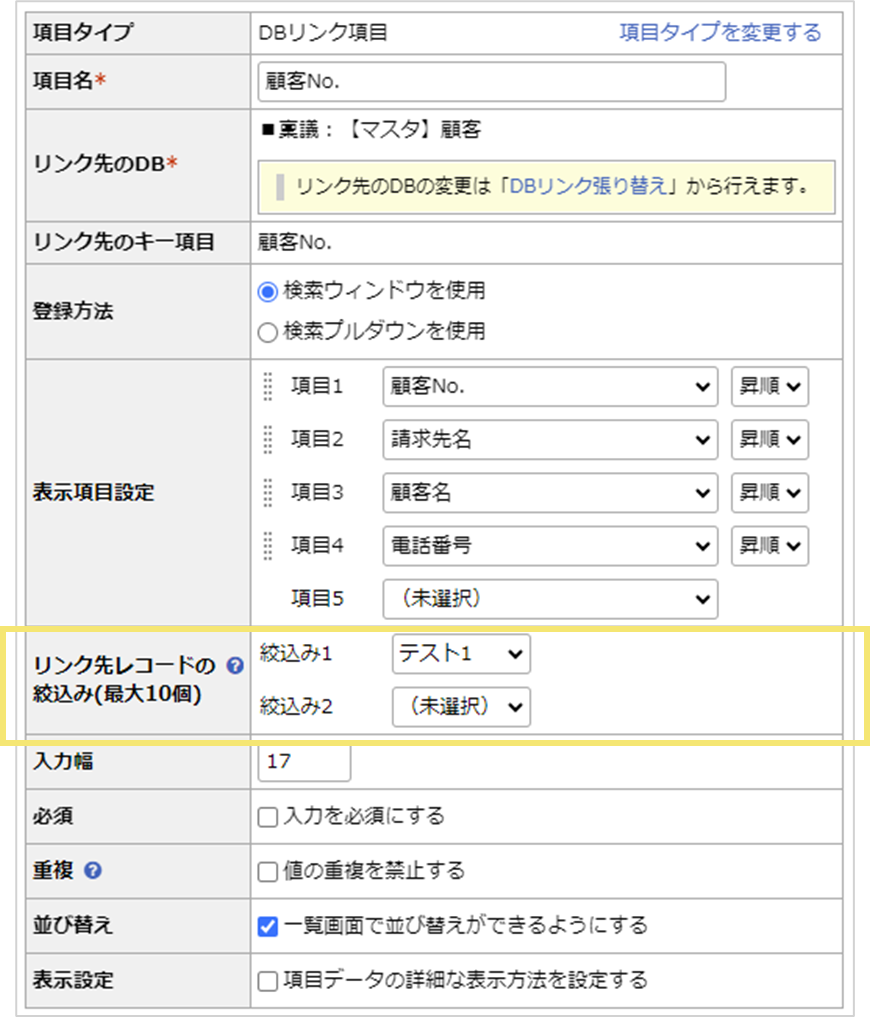Click the drag handle beside 項目4
870x1017 pixels.
(x=265, y=546)
